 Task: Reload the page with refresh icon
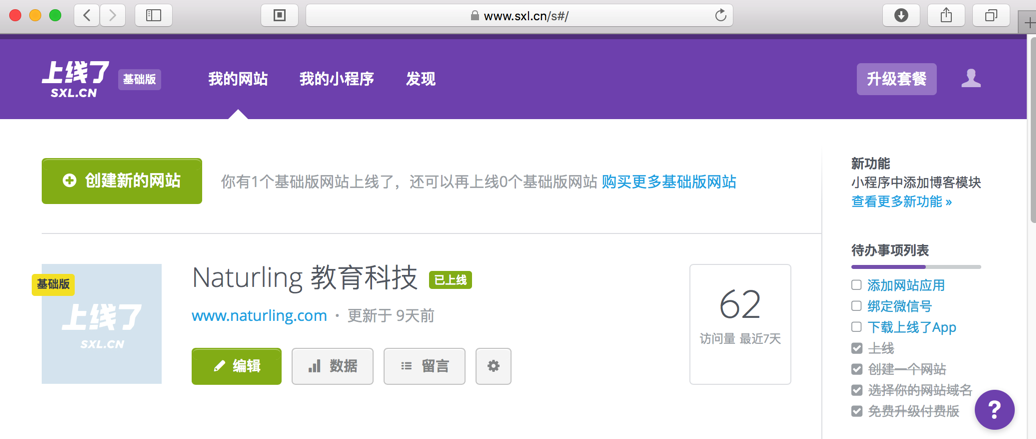point(721,15)
